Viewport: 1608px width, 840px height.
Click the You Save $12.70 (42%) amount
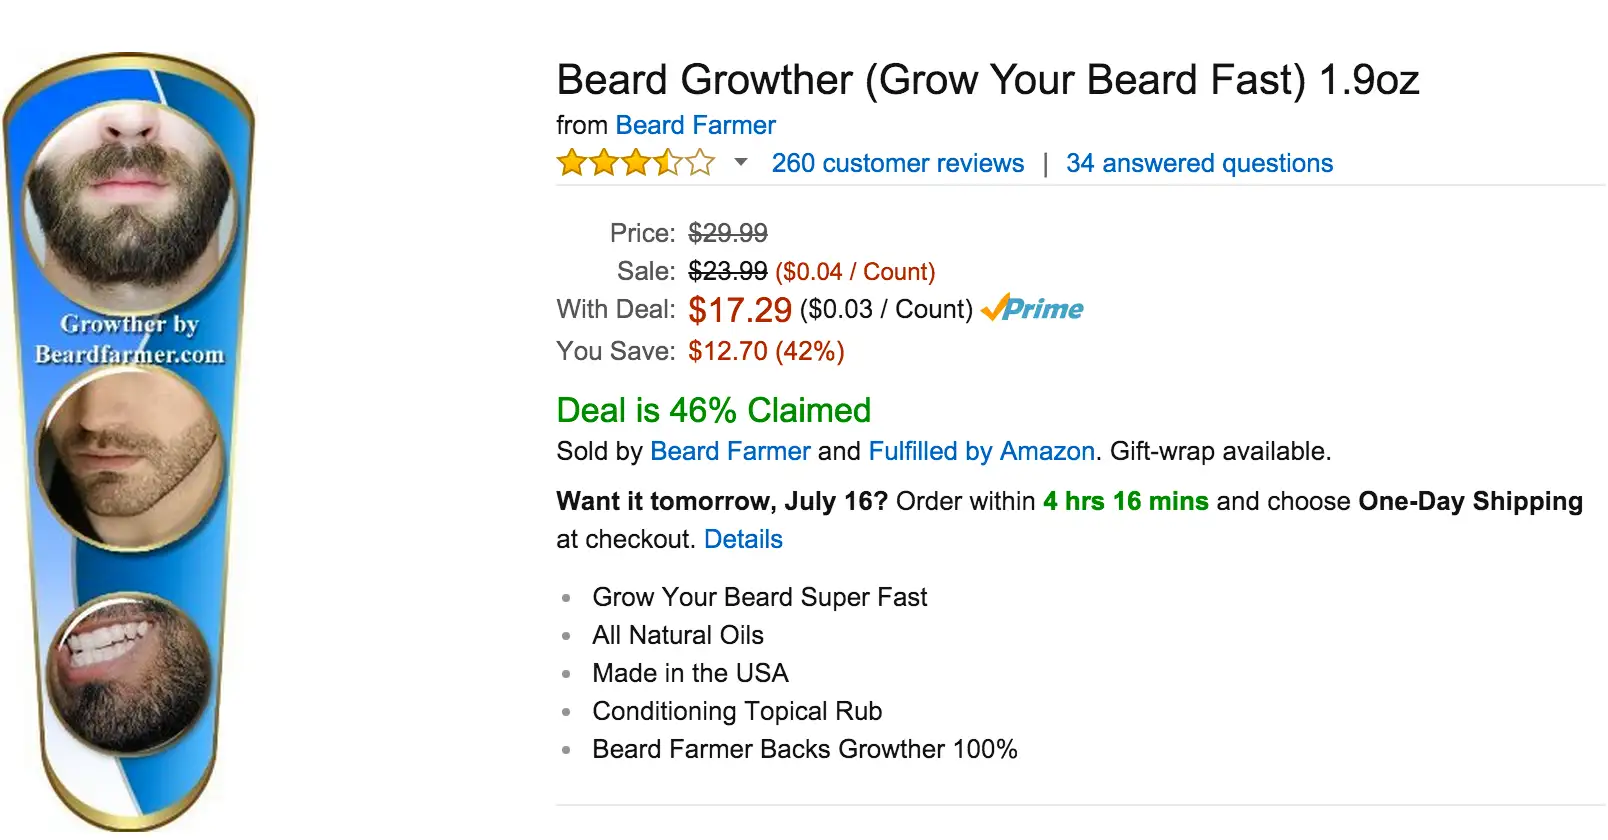click(766, 351)
